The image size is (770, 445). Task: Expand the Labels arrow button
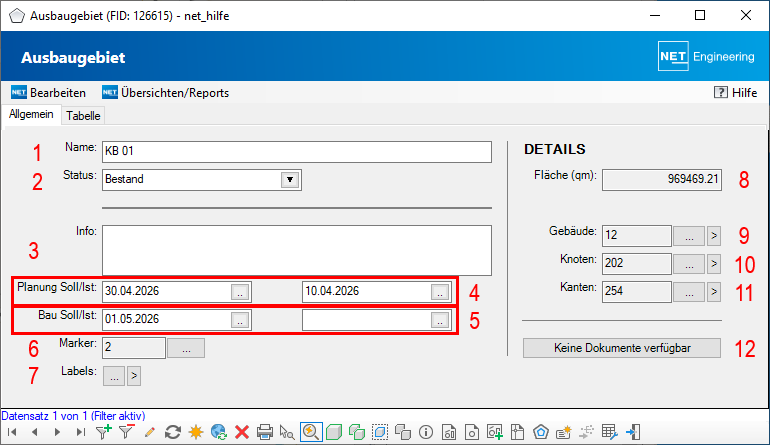[x=135, y=376]
